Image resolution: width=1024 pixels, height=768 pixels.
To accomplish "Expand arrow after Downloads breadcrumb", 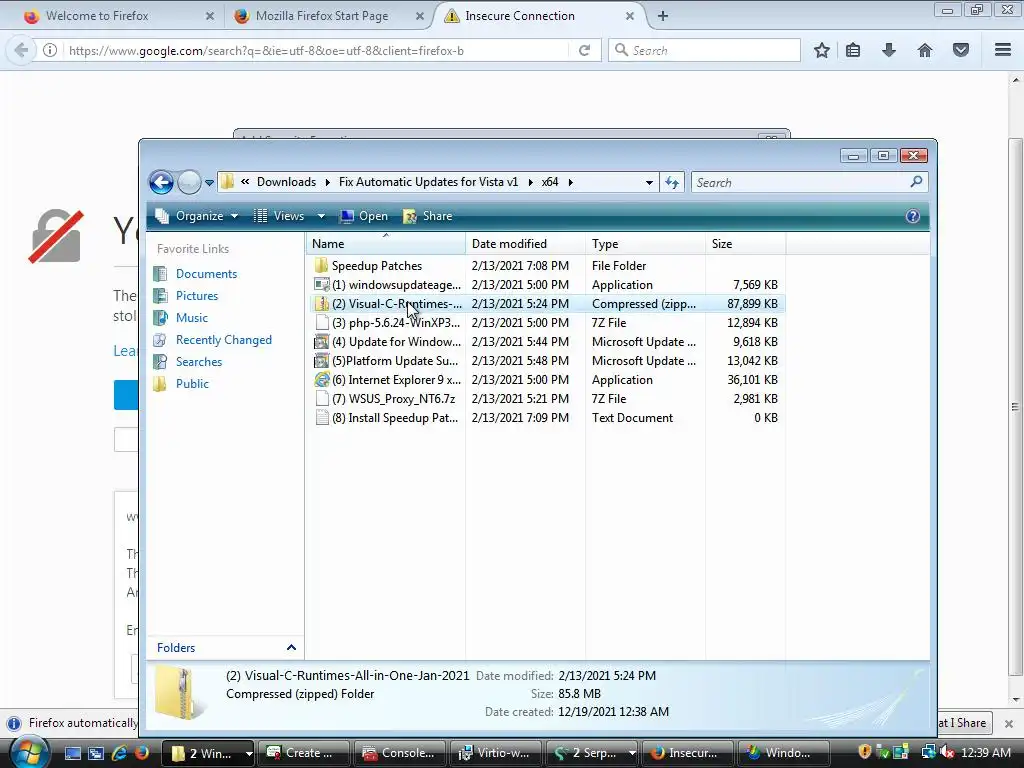I will (x=328, y=183).
